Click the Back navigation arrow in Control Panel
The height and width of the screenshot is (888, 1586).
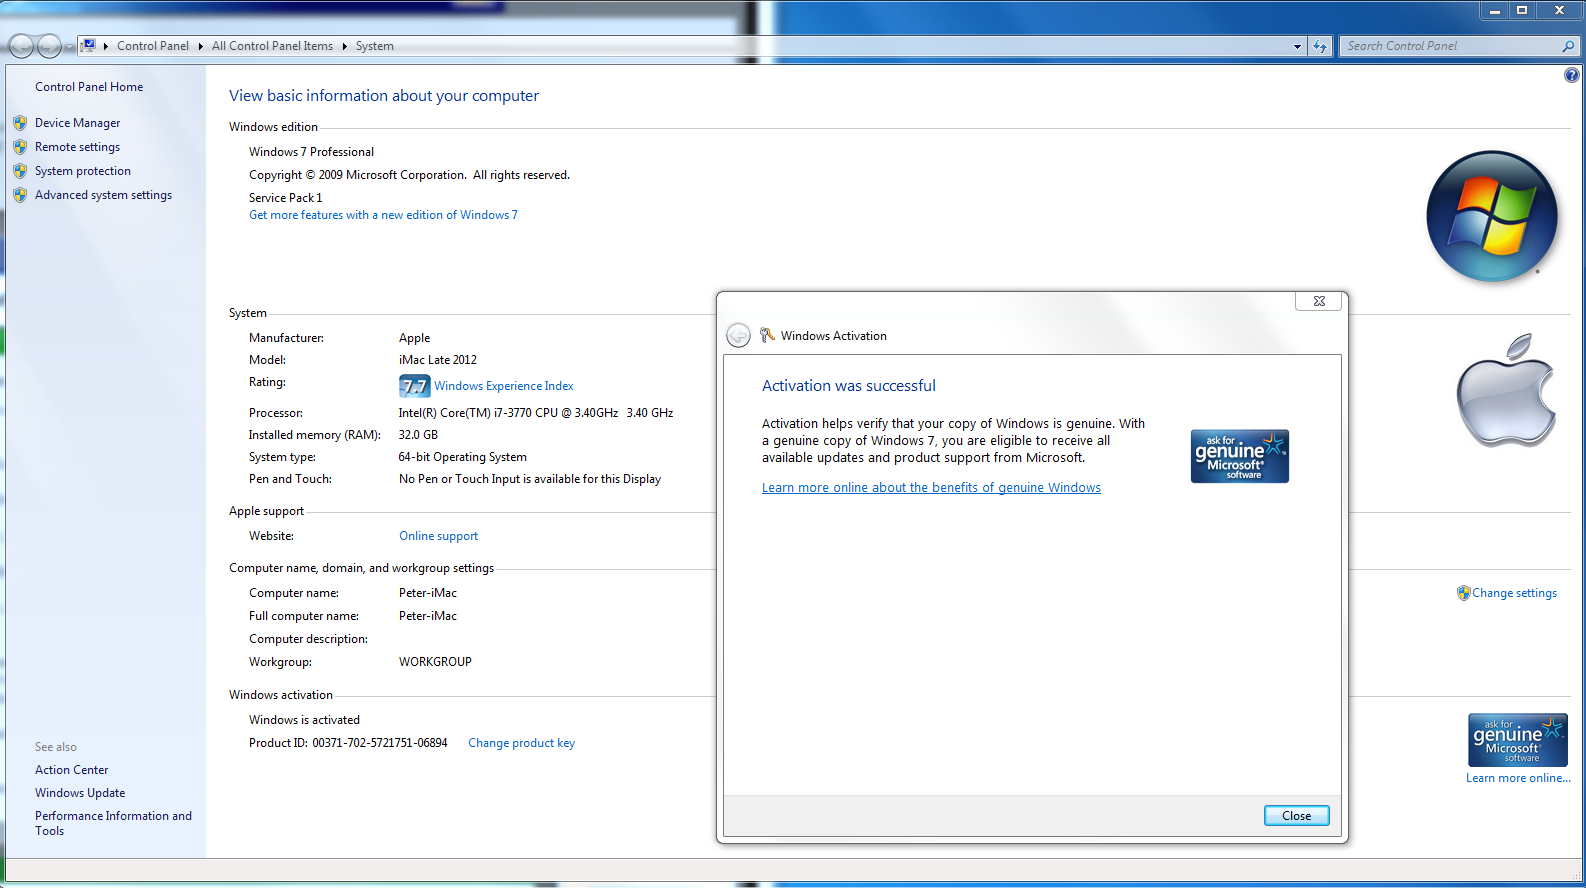[x=21, y=46]
